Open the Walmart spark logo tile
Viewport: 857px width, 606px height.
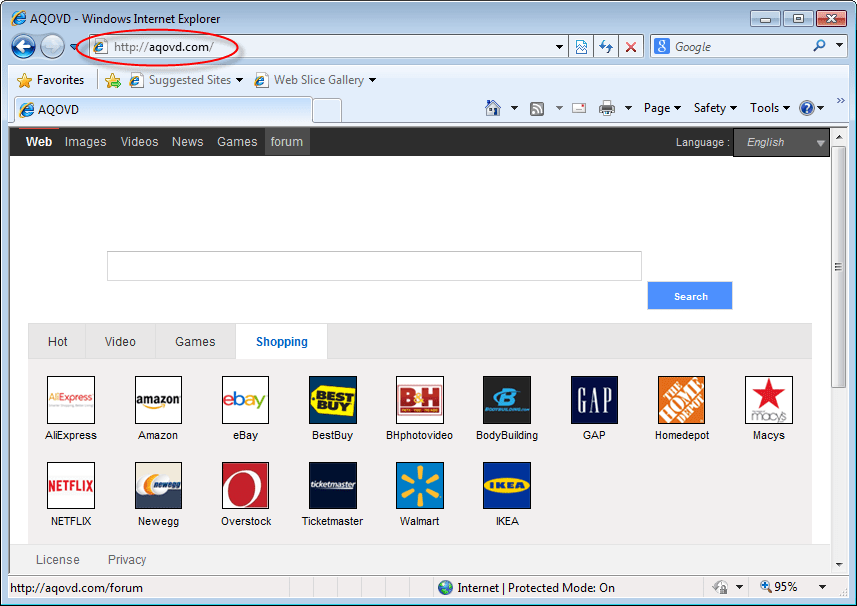[420, 486]
